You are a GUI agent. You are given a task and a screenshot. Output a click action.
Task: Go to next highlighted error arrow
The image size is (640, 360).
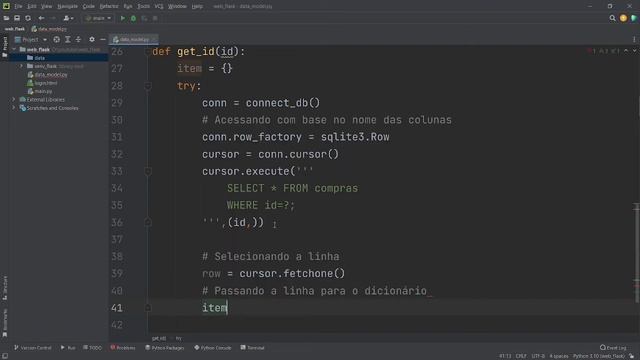click(x=634, y=51)
